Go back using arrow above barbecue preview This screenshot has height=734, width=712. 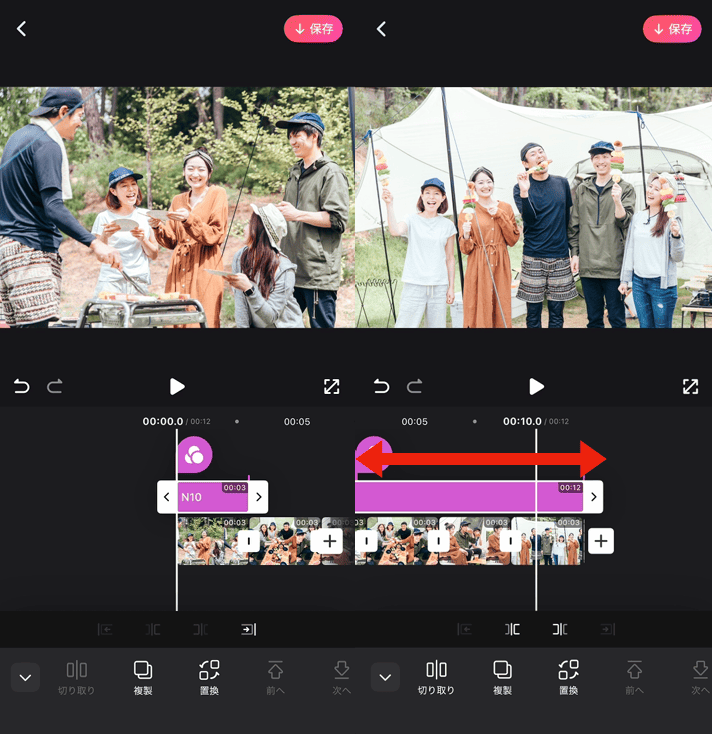pos(22,29)
